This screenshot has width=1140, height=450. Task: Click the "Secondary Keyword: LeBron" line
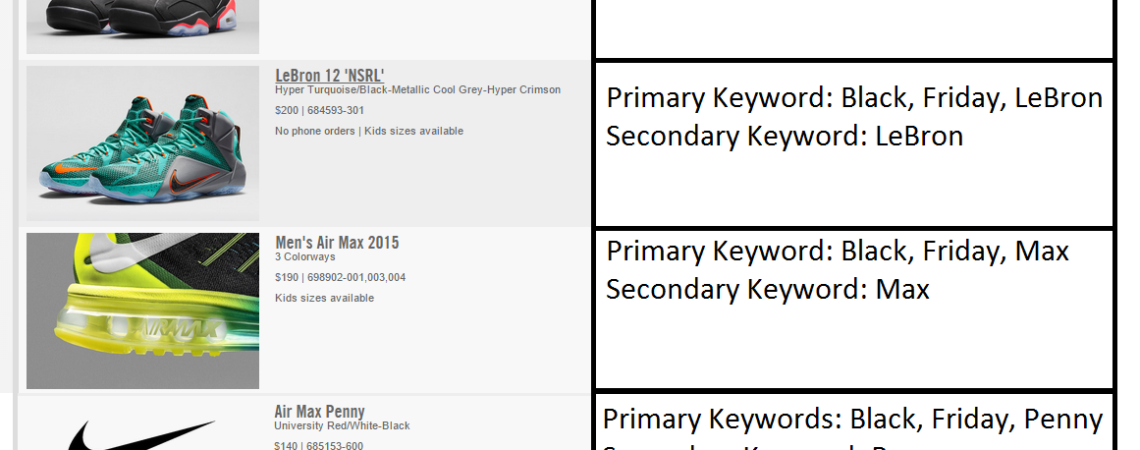pos(784,136)
